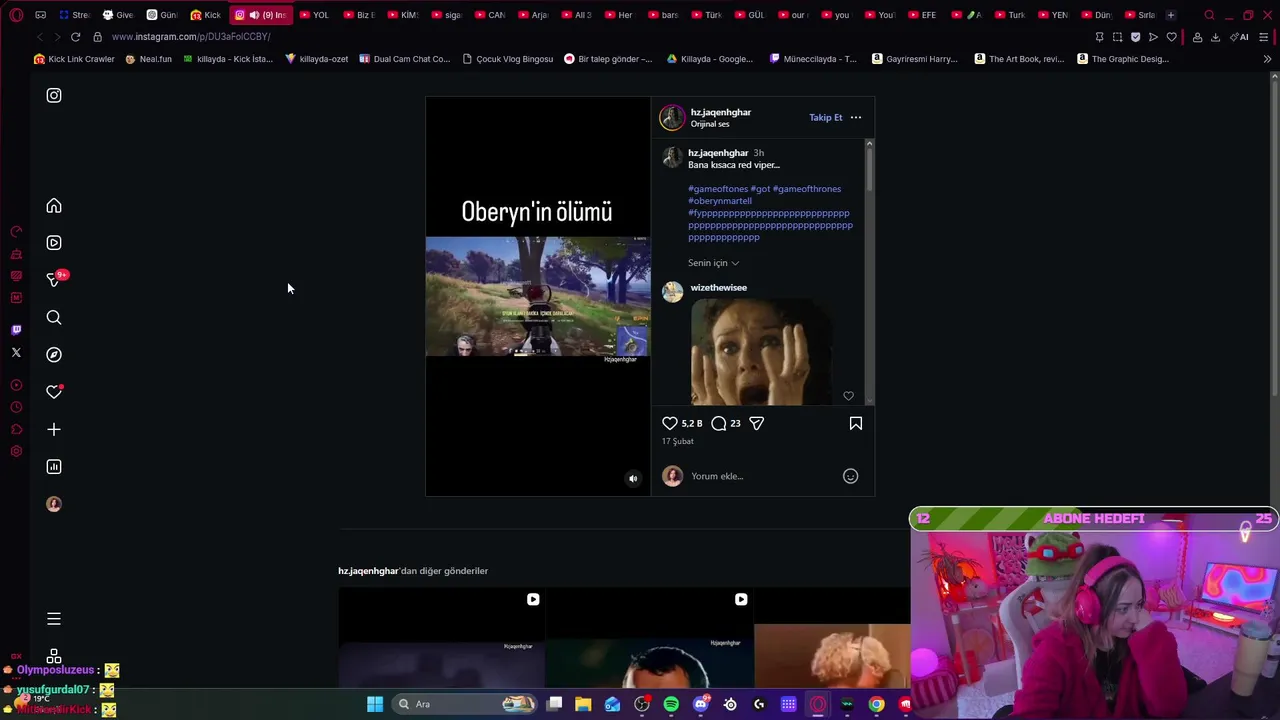The height and width of the screenshot is (720, 1280).
Task: Switch to the Kick browser tab
Action: (206, 15)
